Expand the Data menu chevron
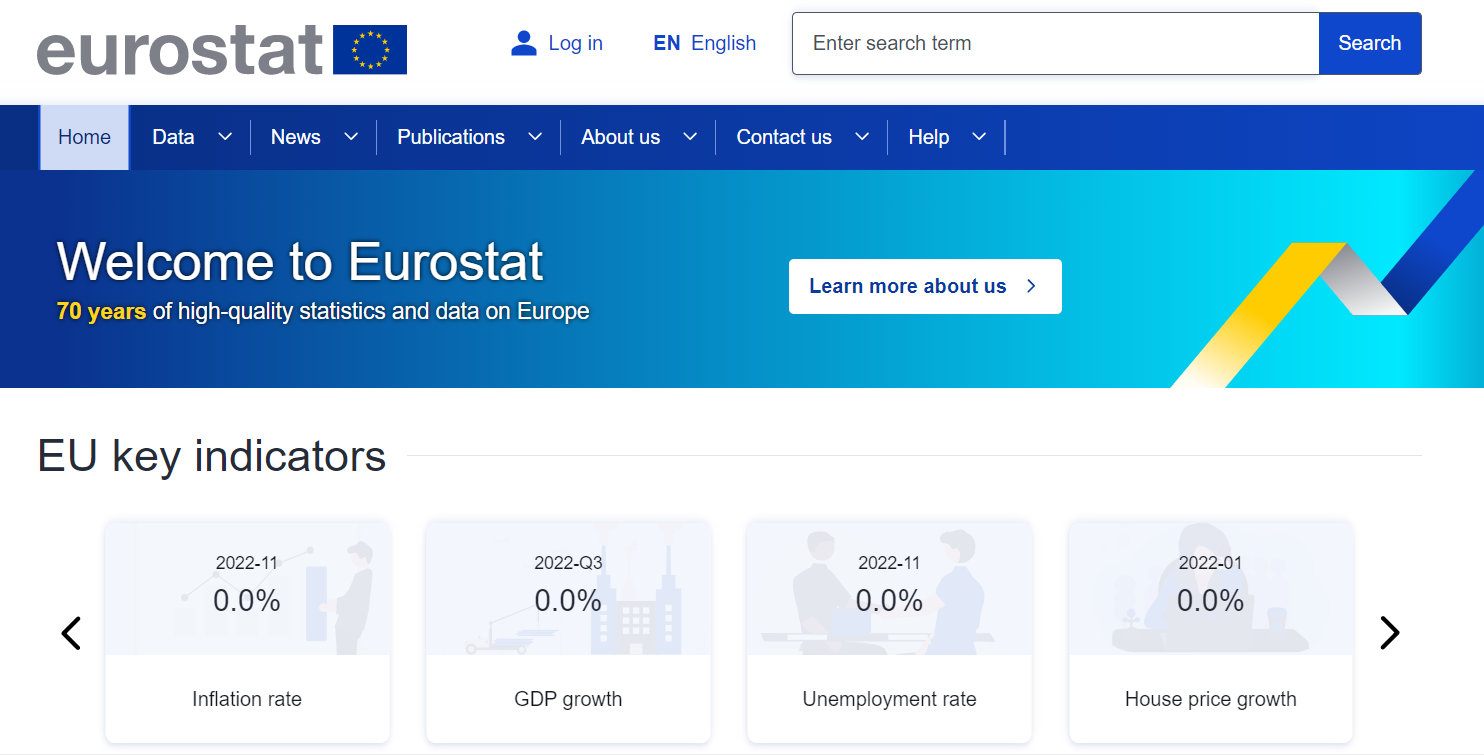The width and height of the screenshot is (1484, 755). point(225,137)
